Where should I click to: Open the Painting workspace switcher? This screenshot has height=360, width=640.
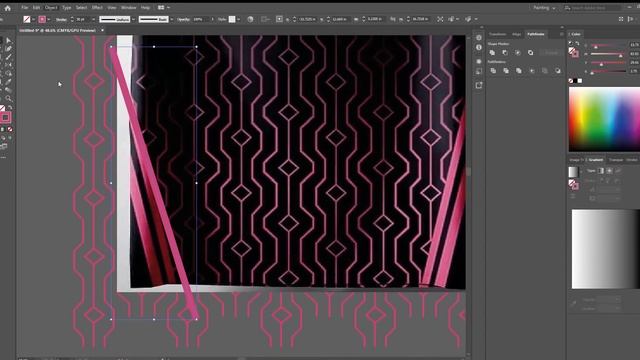[x=544, y=8]
